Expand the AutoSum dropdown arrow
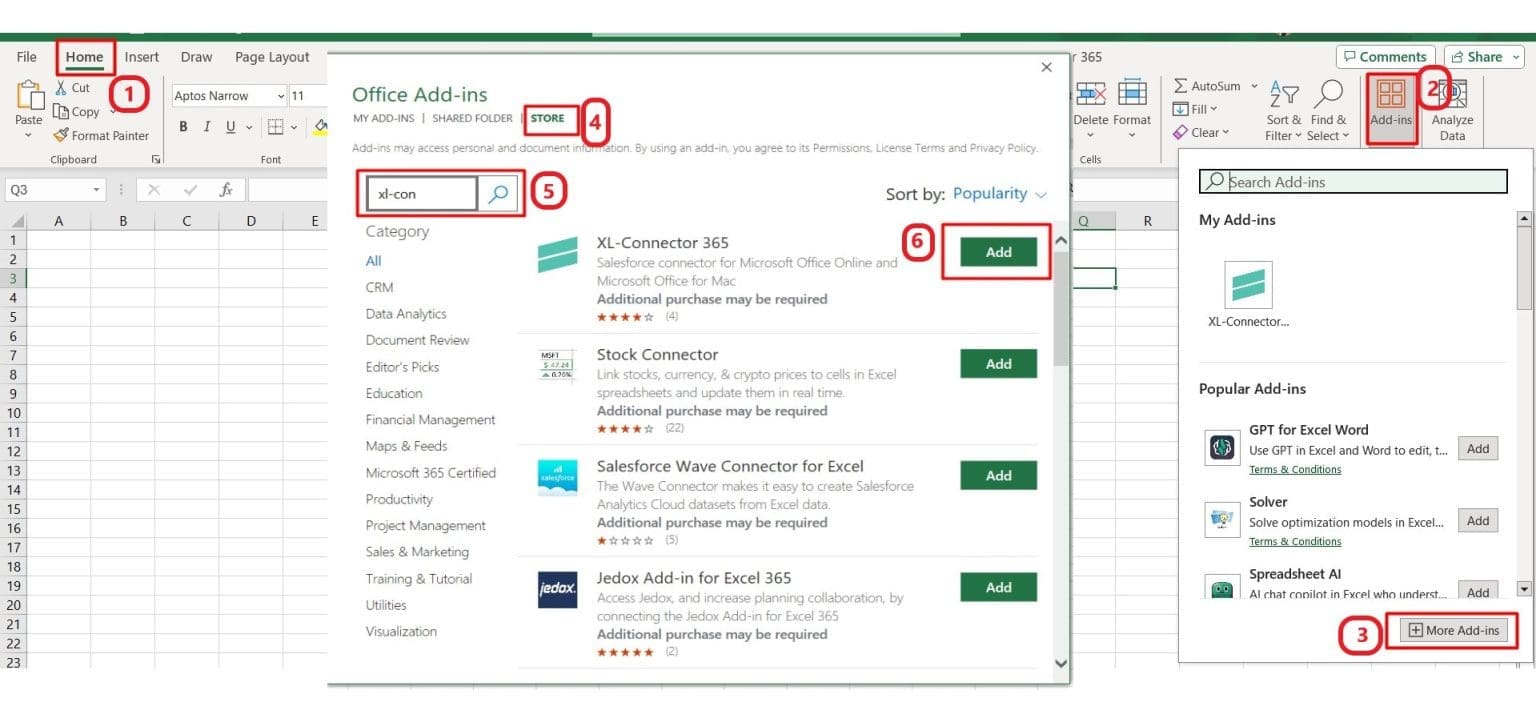 click(x=1254, y=86)
